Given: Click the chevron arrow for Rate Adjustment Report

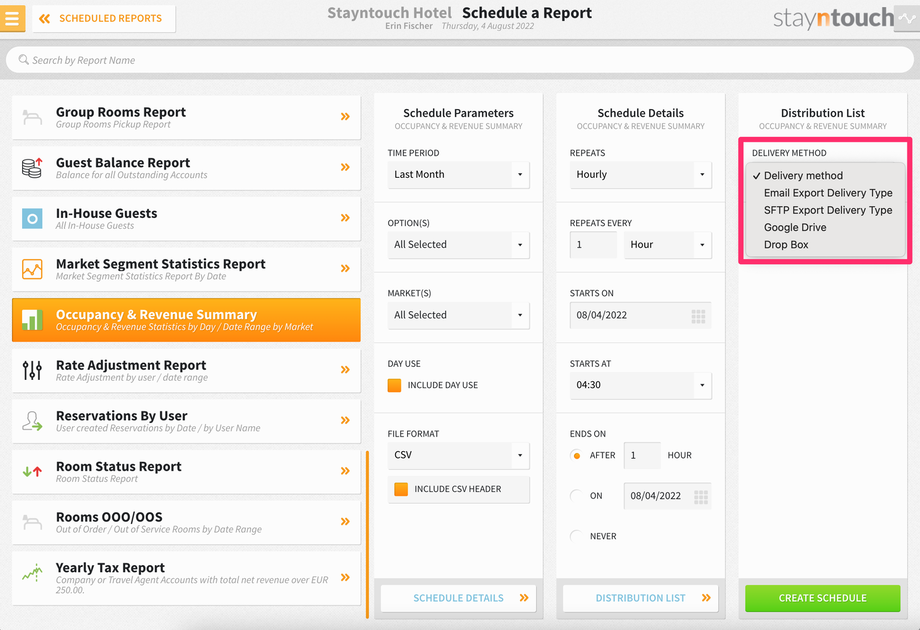Looking at the screenshot, I should (345, 370).
